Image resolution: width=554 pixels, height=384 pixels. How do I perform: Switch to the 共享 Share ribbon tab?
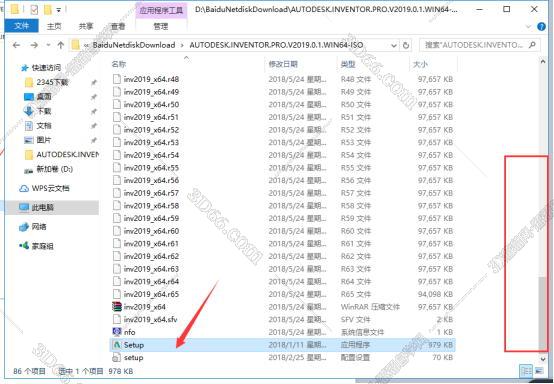(x=86, y=26)
